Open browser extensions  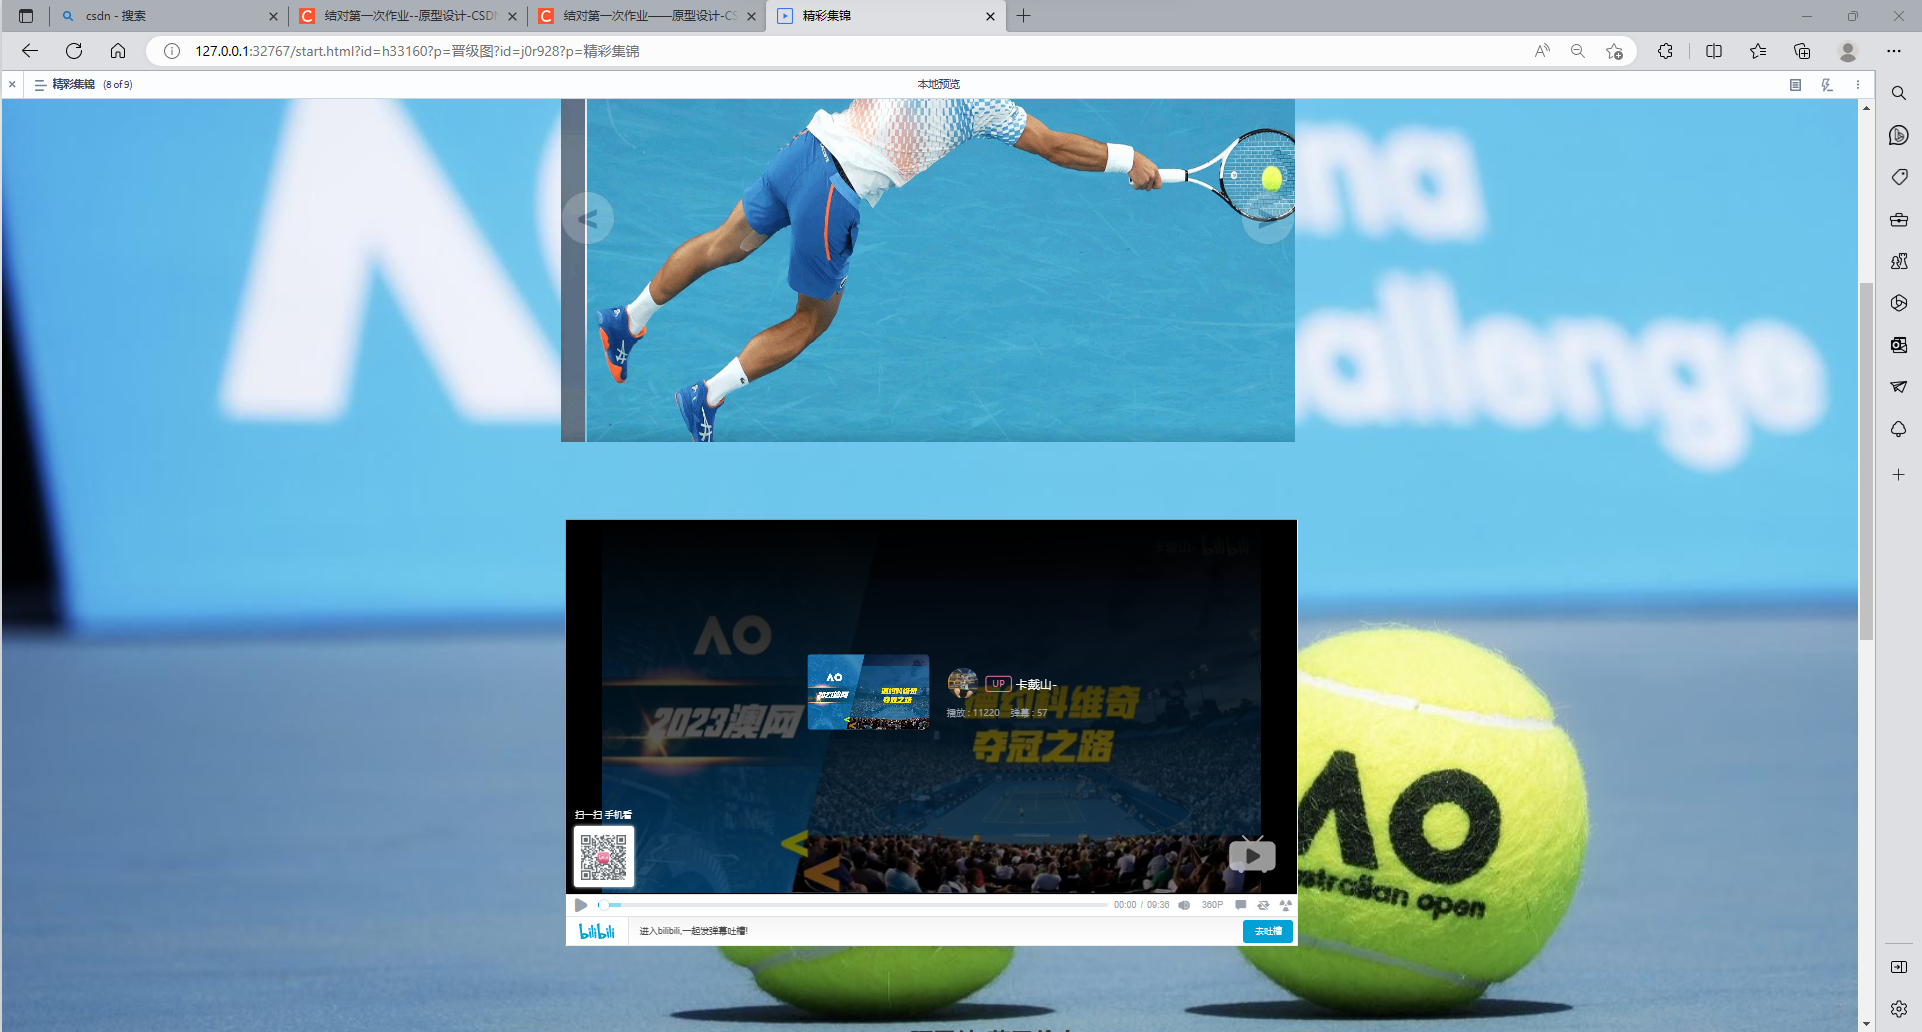[x=1665, y=51]
